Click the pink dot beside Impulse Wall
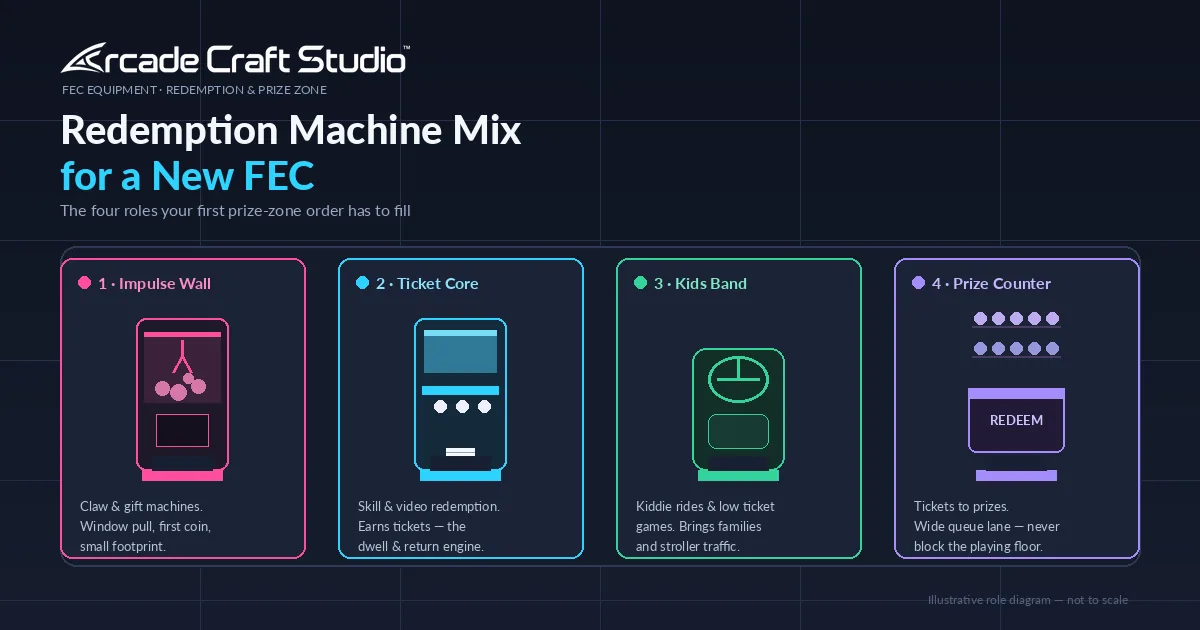Image resolution: width=1200 pixels, height=630 pixels. tap(85, 283)
